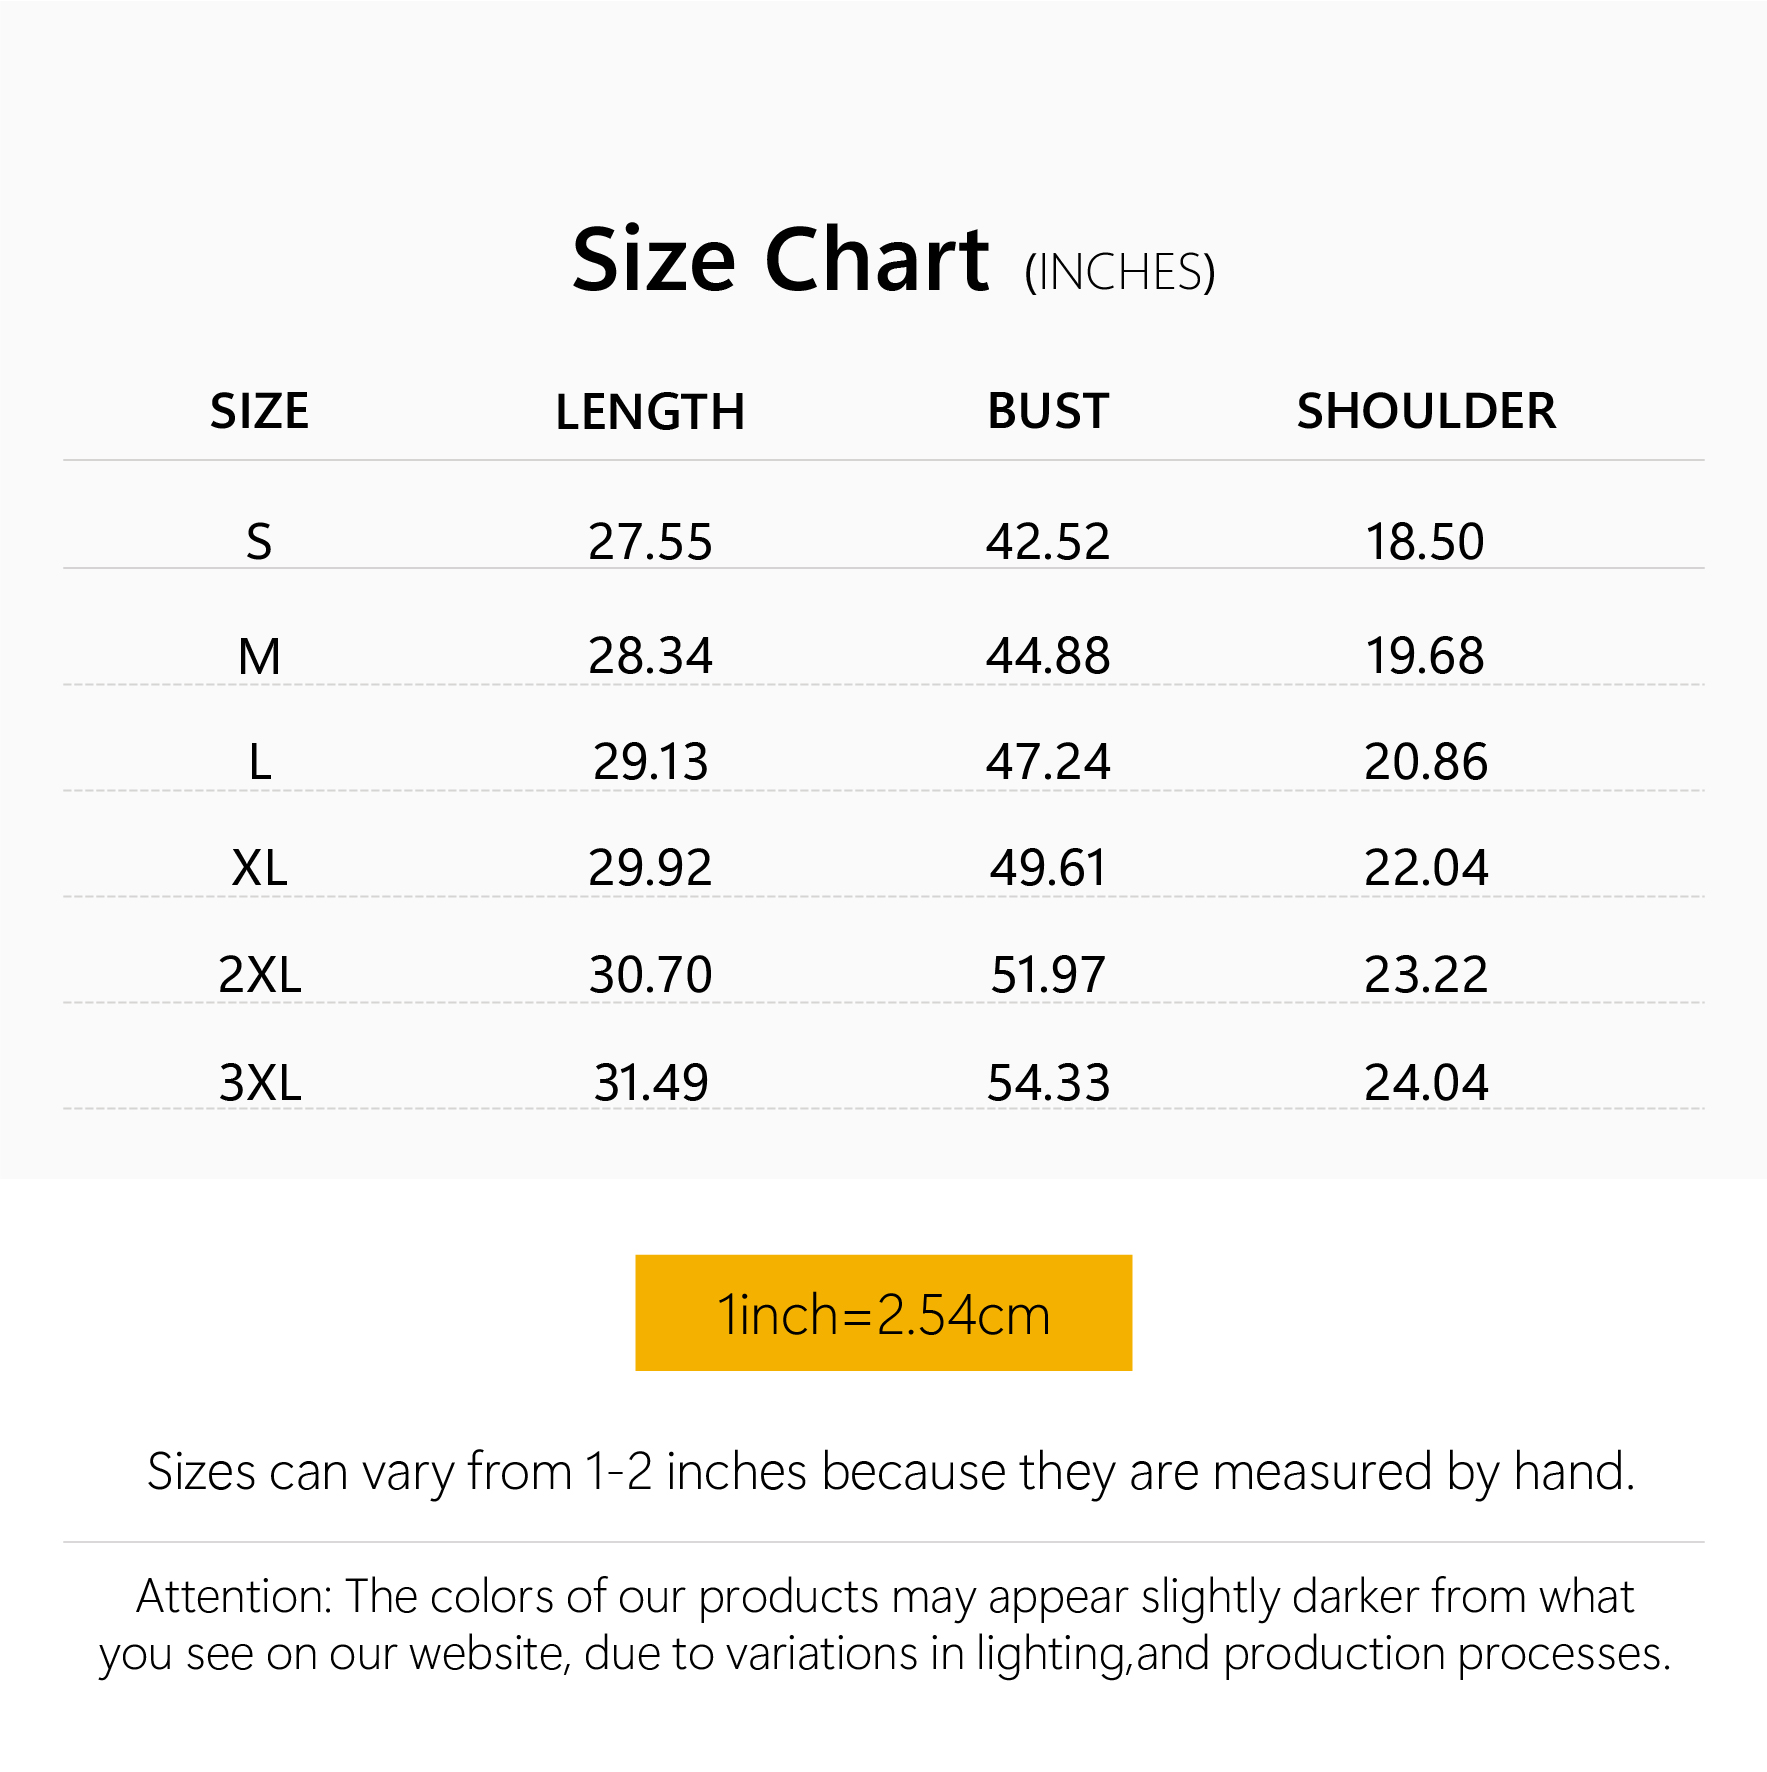This screenshot has height=1772, width=1767.
Task: Click the SIZE column header
Action: (259, 412)
